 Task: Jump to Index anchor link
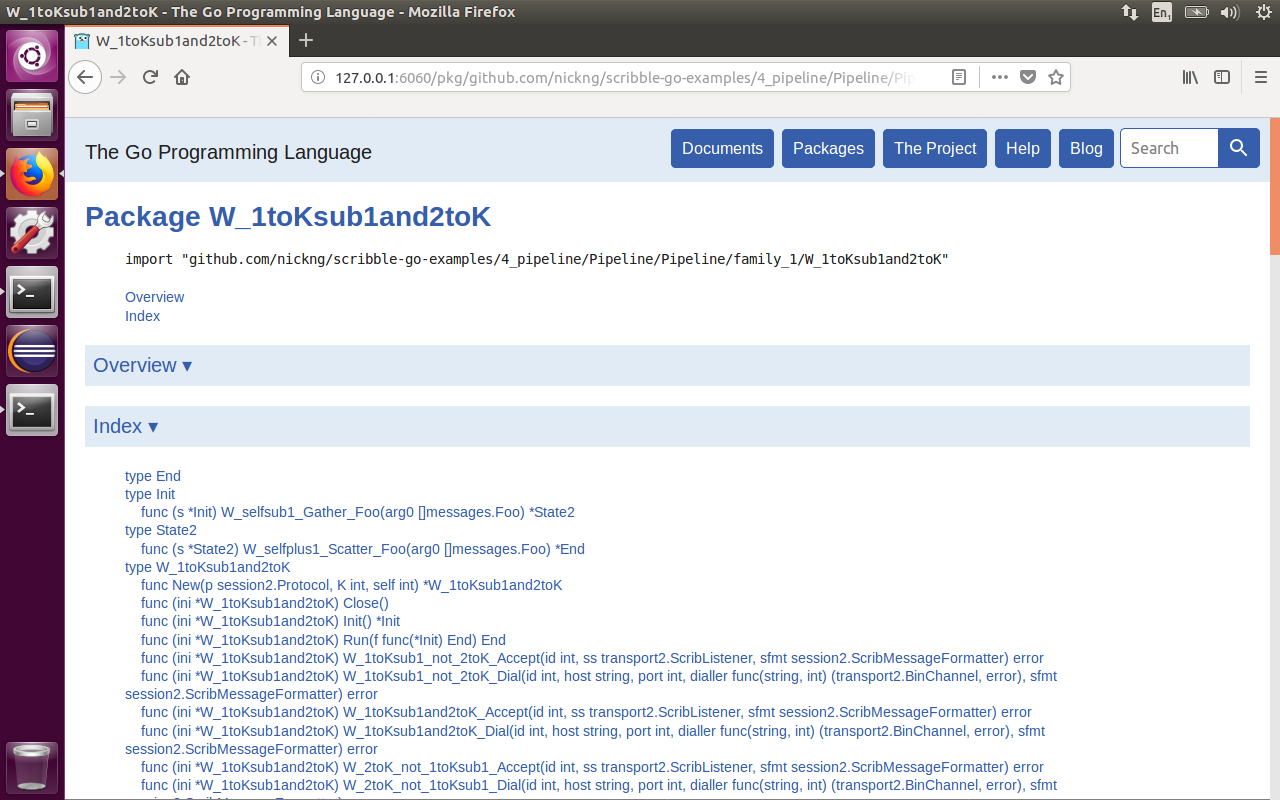(x=142, y=316)
